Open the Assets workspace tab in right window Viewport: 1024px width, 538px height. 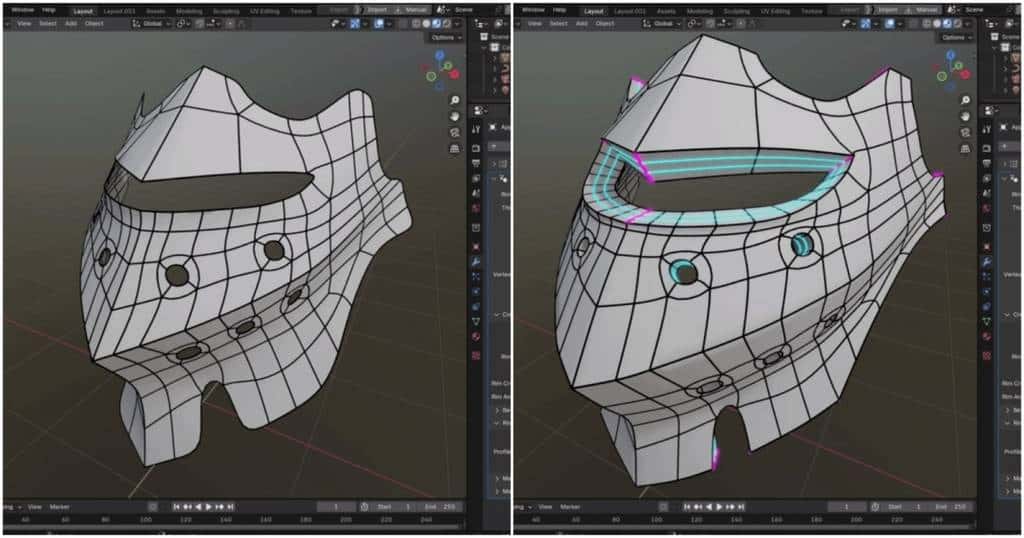(666, 11)
